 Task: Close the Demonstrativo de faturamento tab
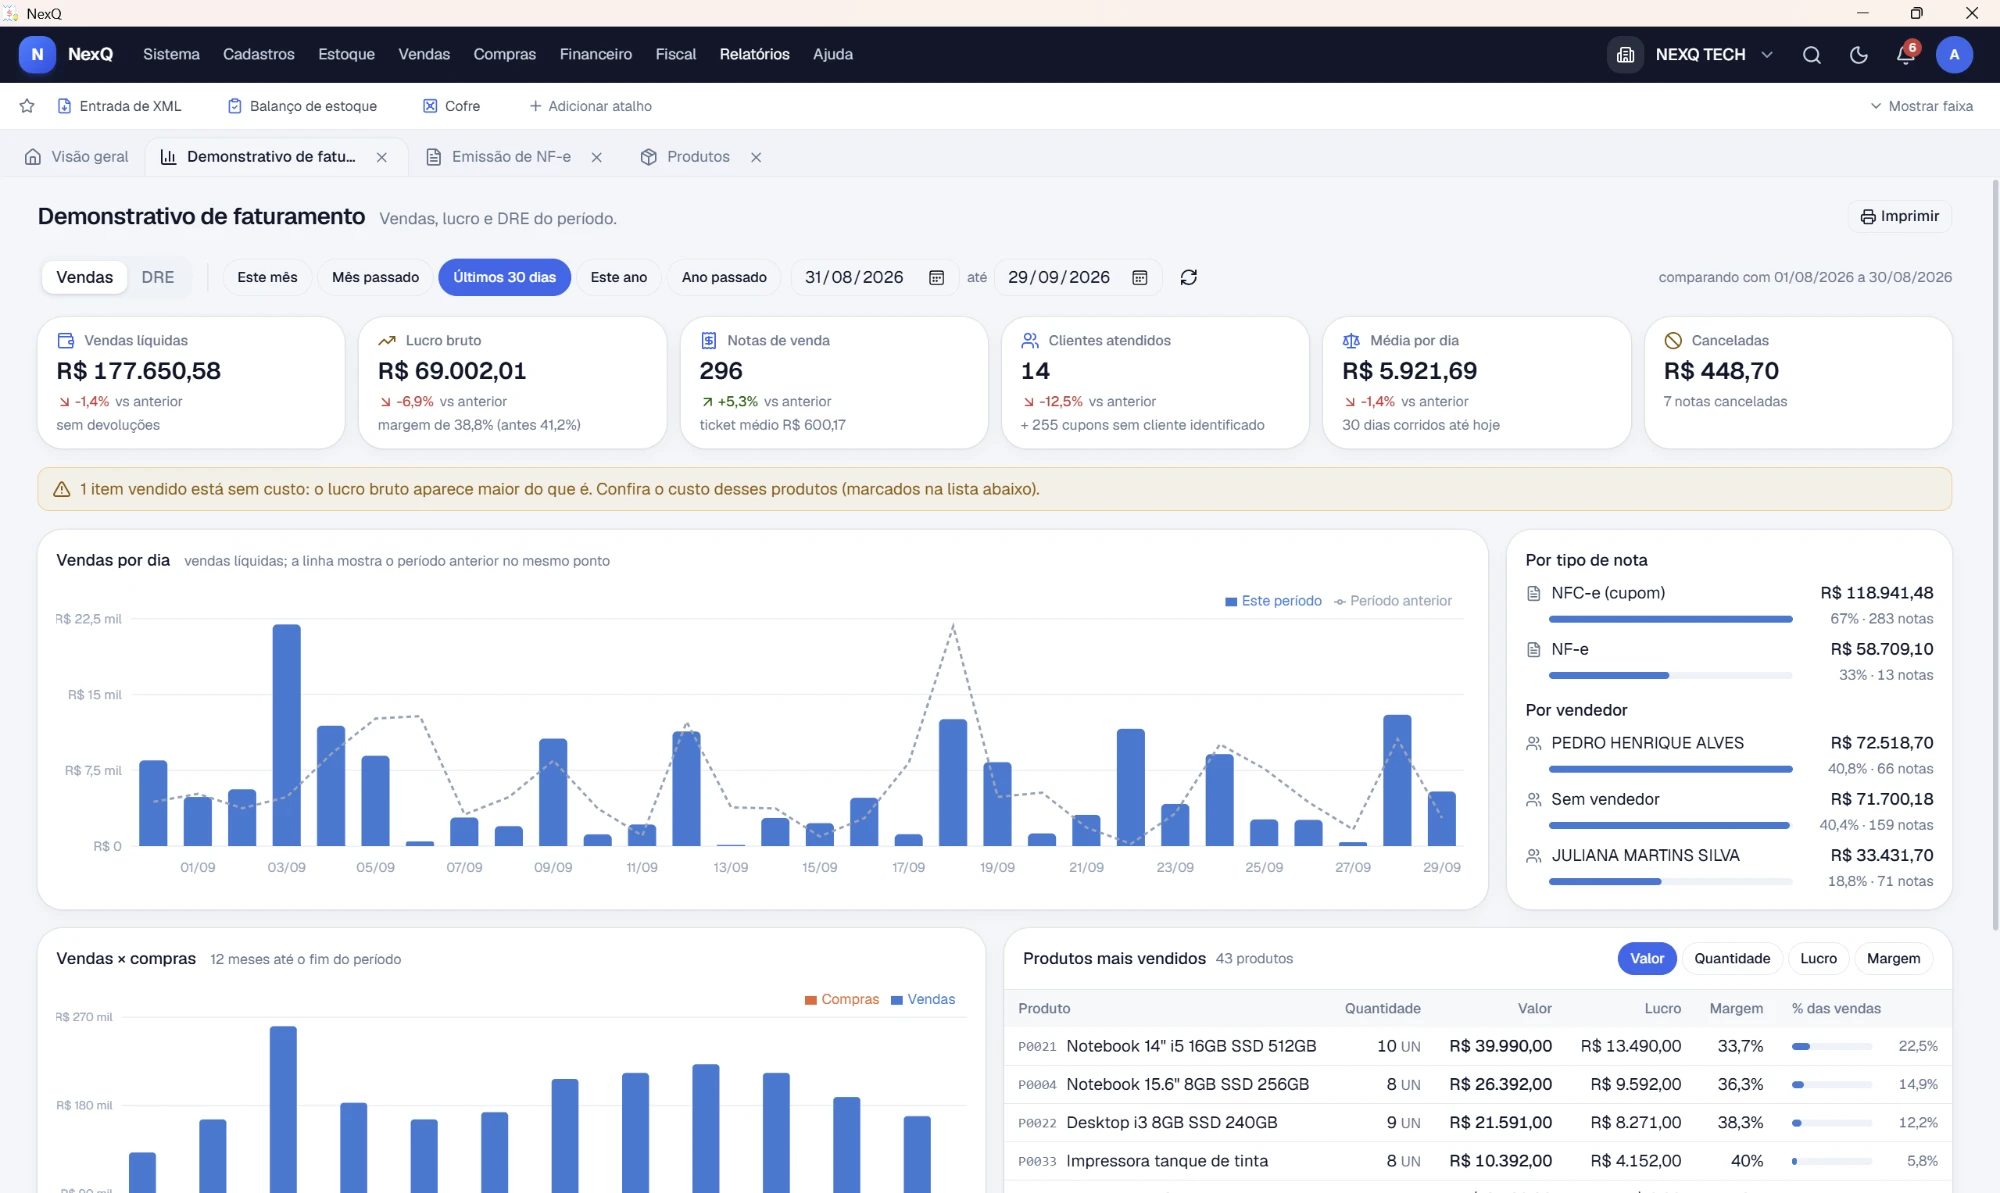[x=381, y=157]
